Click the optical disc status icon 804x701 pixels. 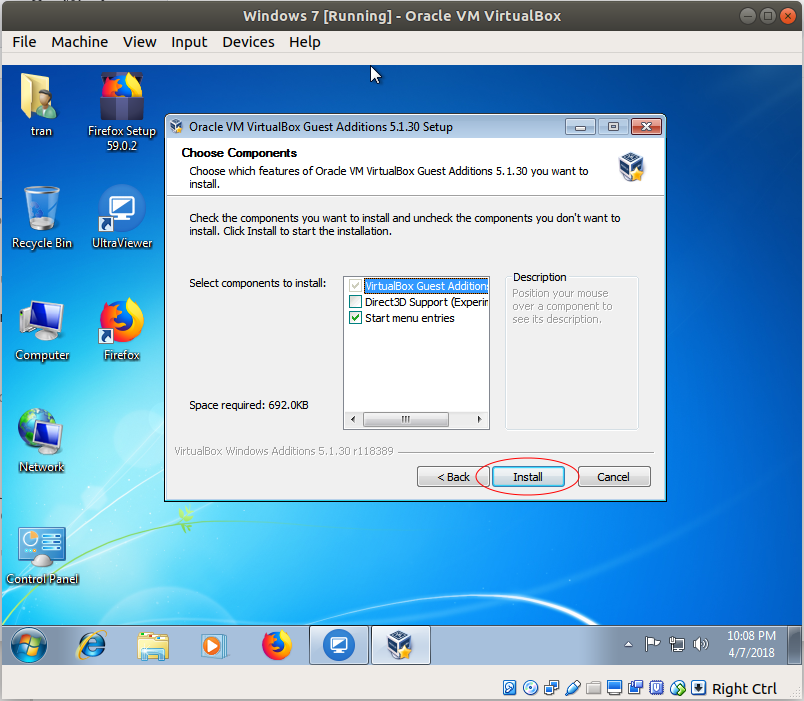[530, 687]
